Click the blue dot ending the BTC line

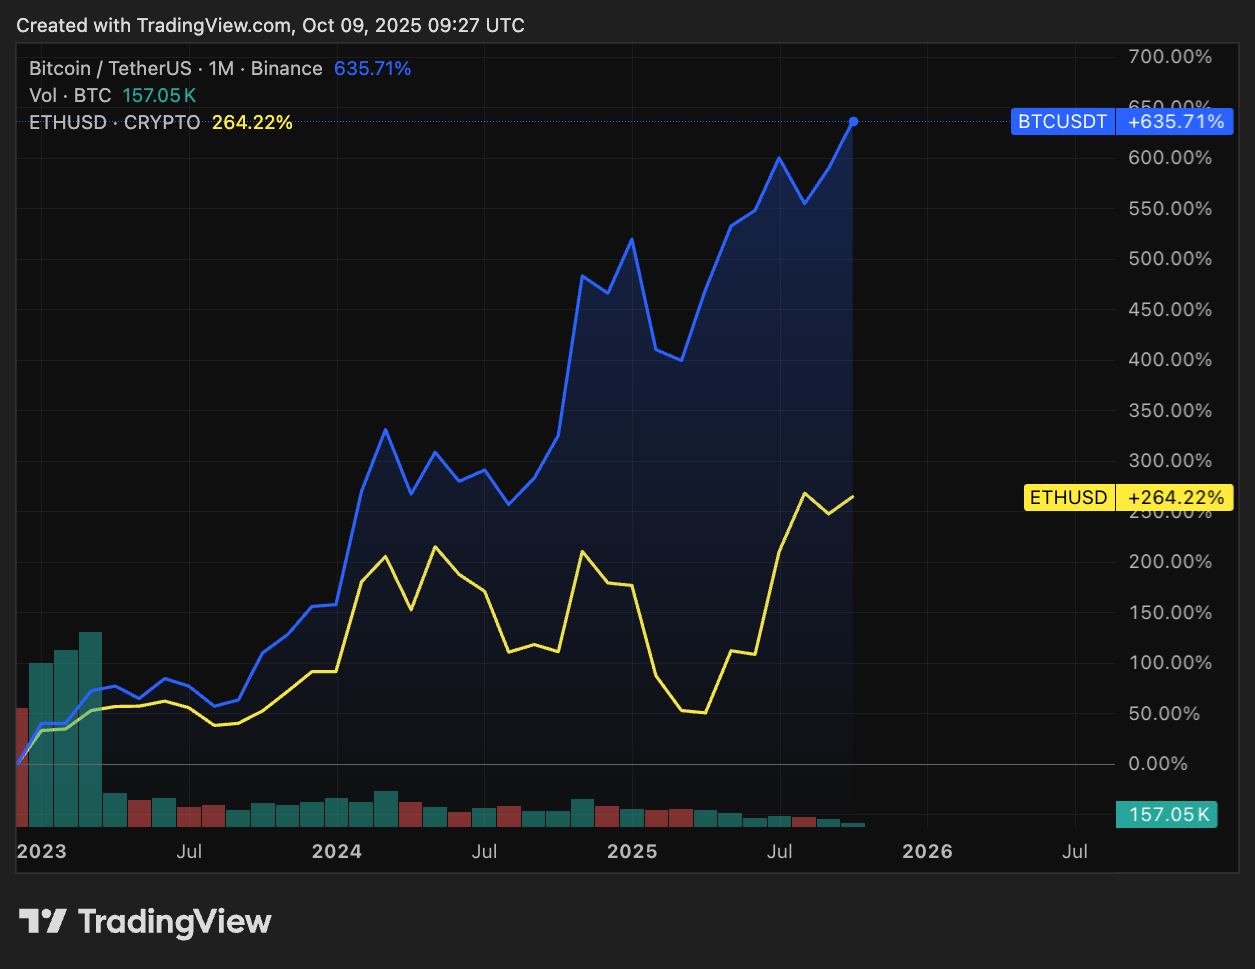853,122
